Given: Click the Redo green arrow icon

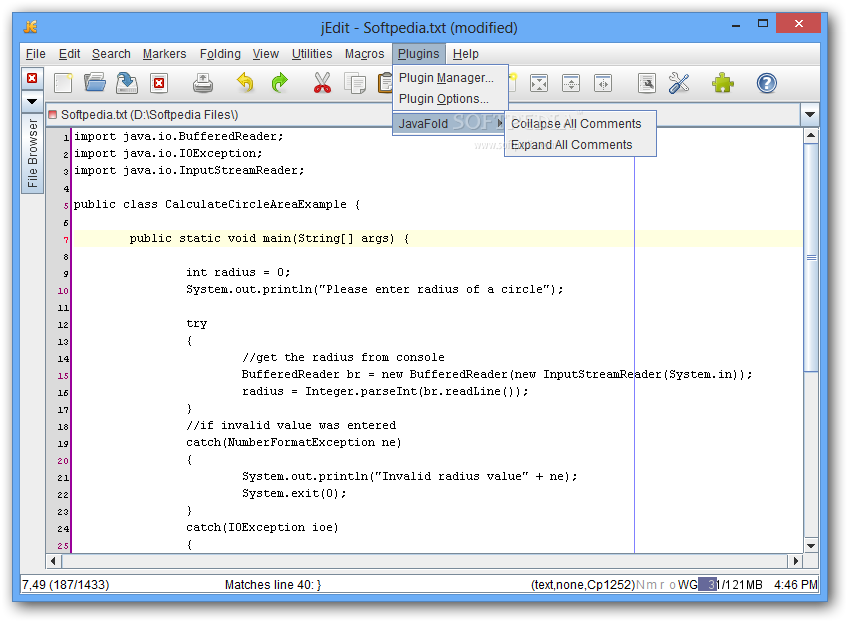Looking at the screenshot, I should 280,83.
